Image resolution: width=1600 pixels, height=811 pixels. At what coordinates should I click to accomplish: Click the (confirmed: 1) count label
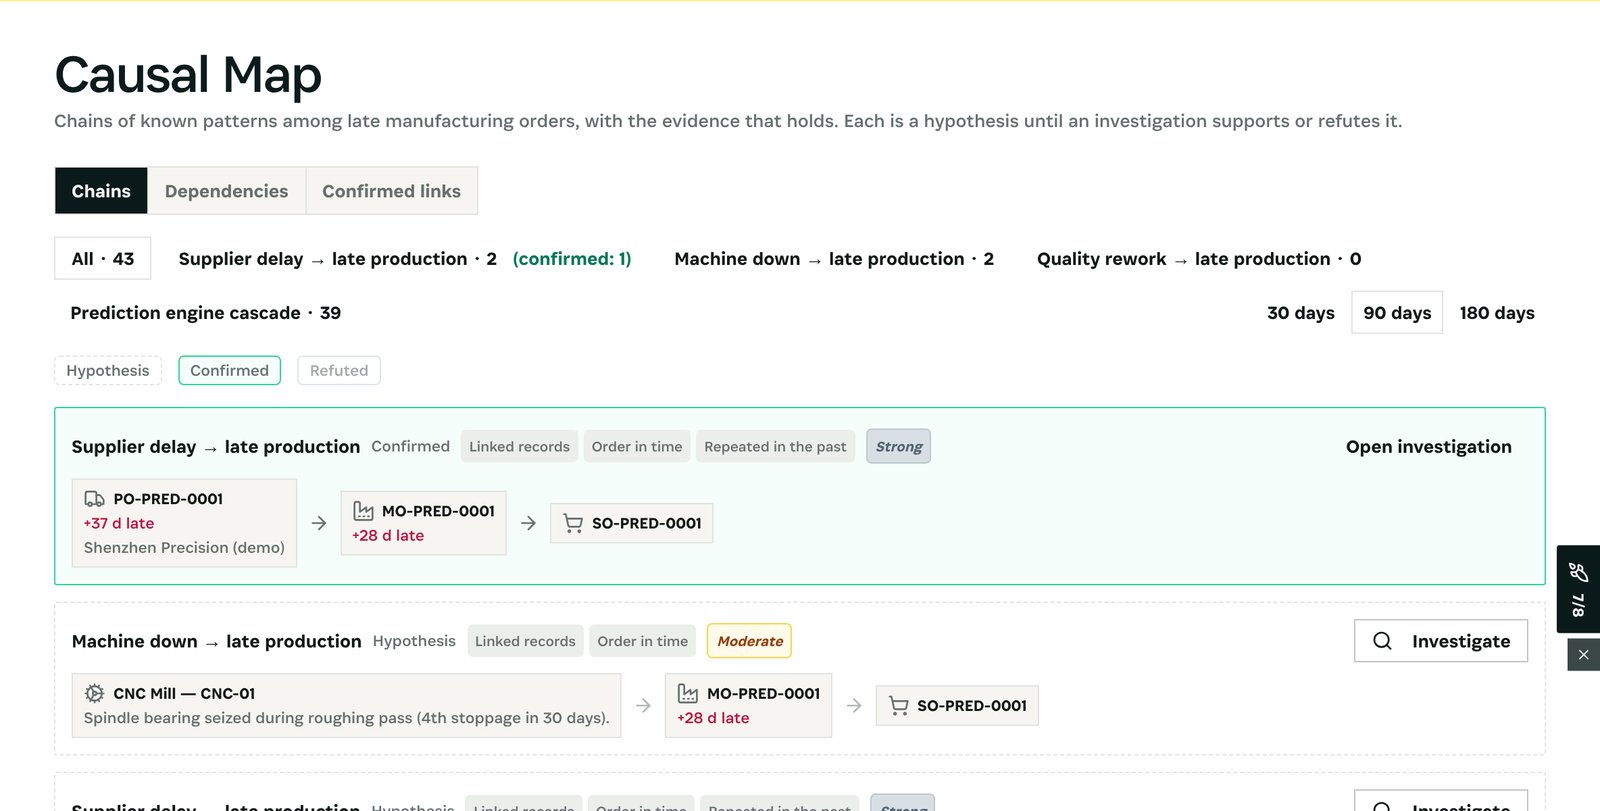[572, 259]
